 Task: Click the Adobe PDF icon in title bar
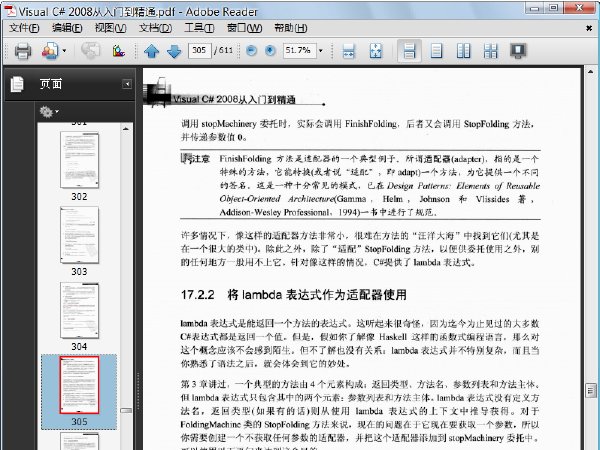coord(11,11)
